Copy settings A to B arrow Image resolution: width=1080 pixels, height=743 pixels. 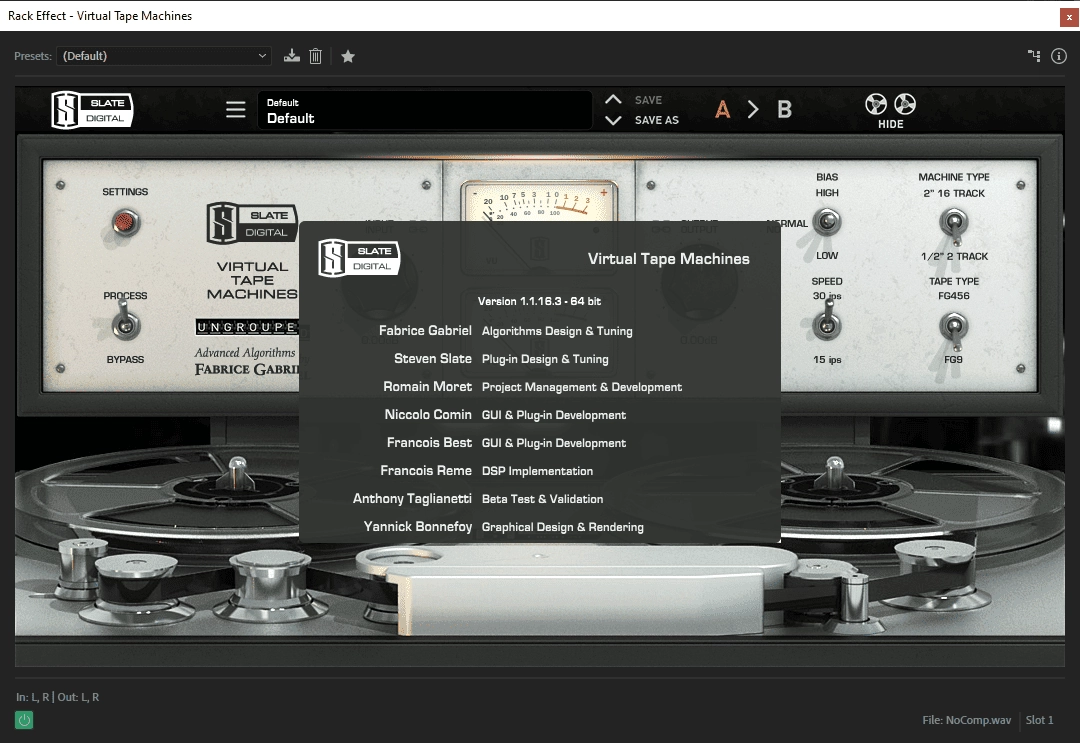point(753,109)
